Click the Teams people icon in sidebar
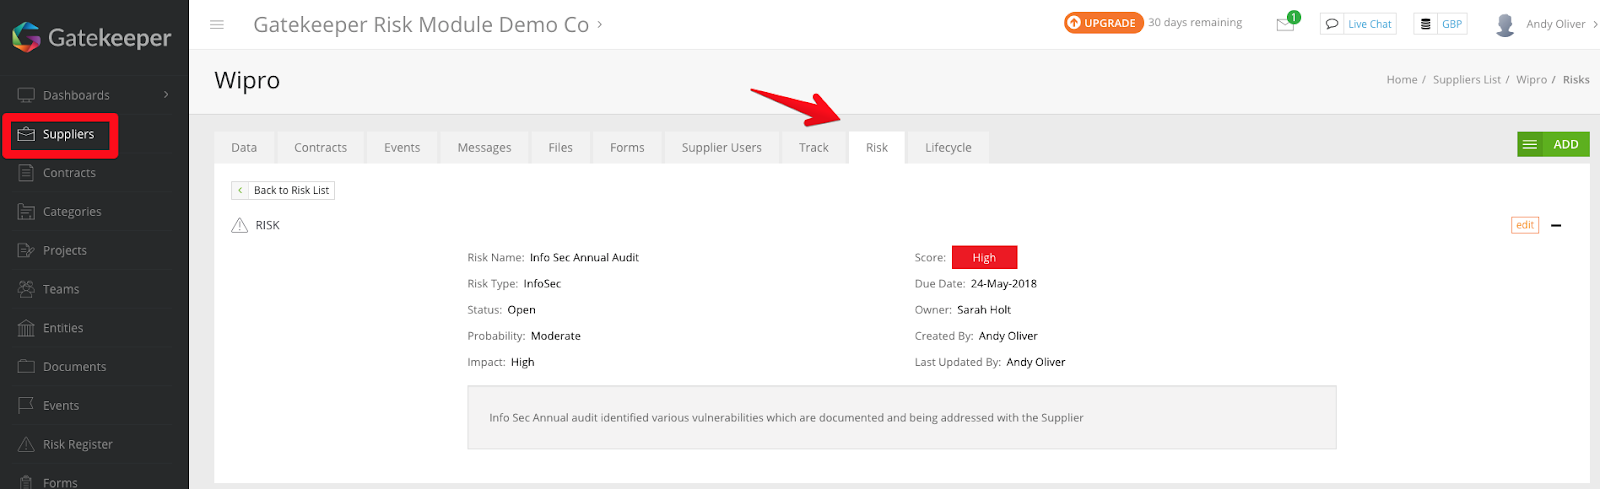The width and height of the screenshot is (1600, 489). [x=26, y=289]
